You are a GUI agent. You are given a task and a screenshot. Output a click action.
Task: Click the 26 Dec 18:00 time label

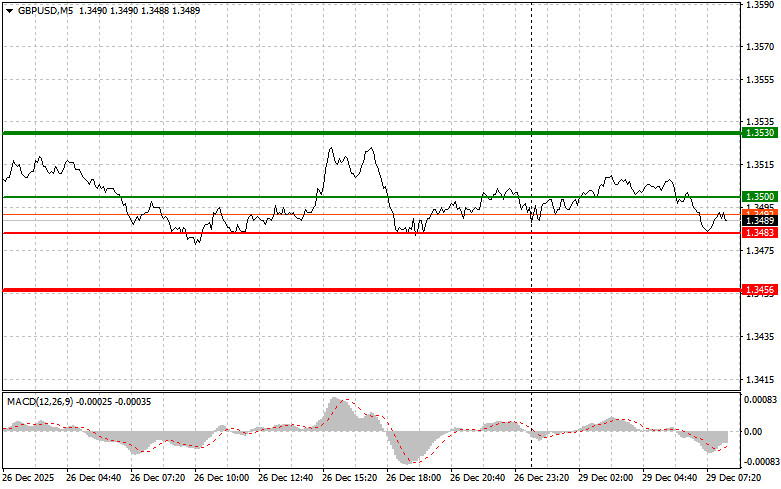(x=413, y=478)
